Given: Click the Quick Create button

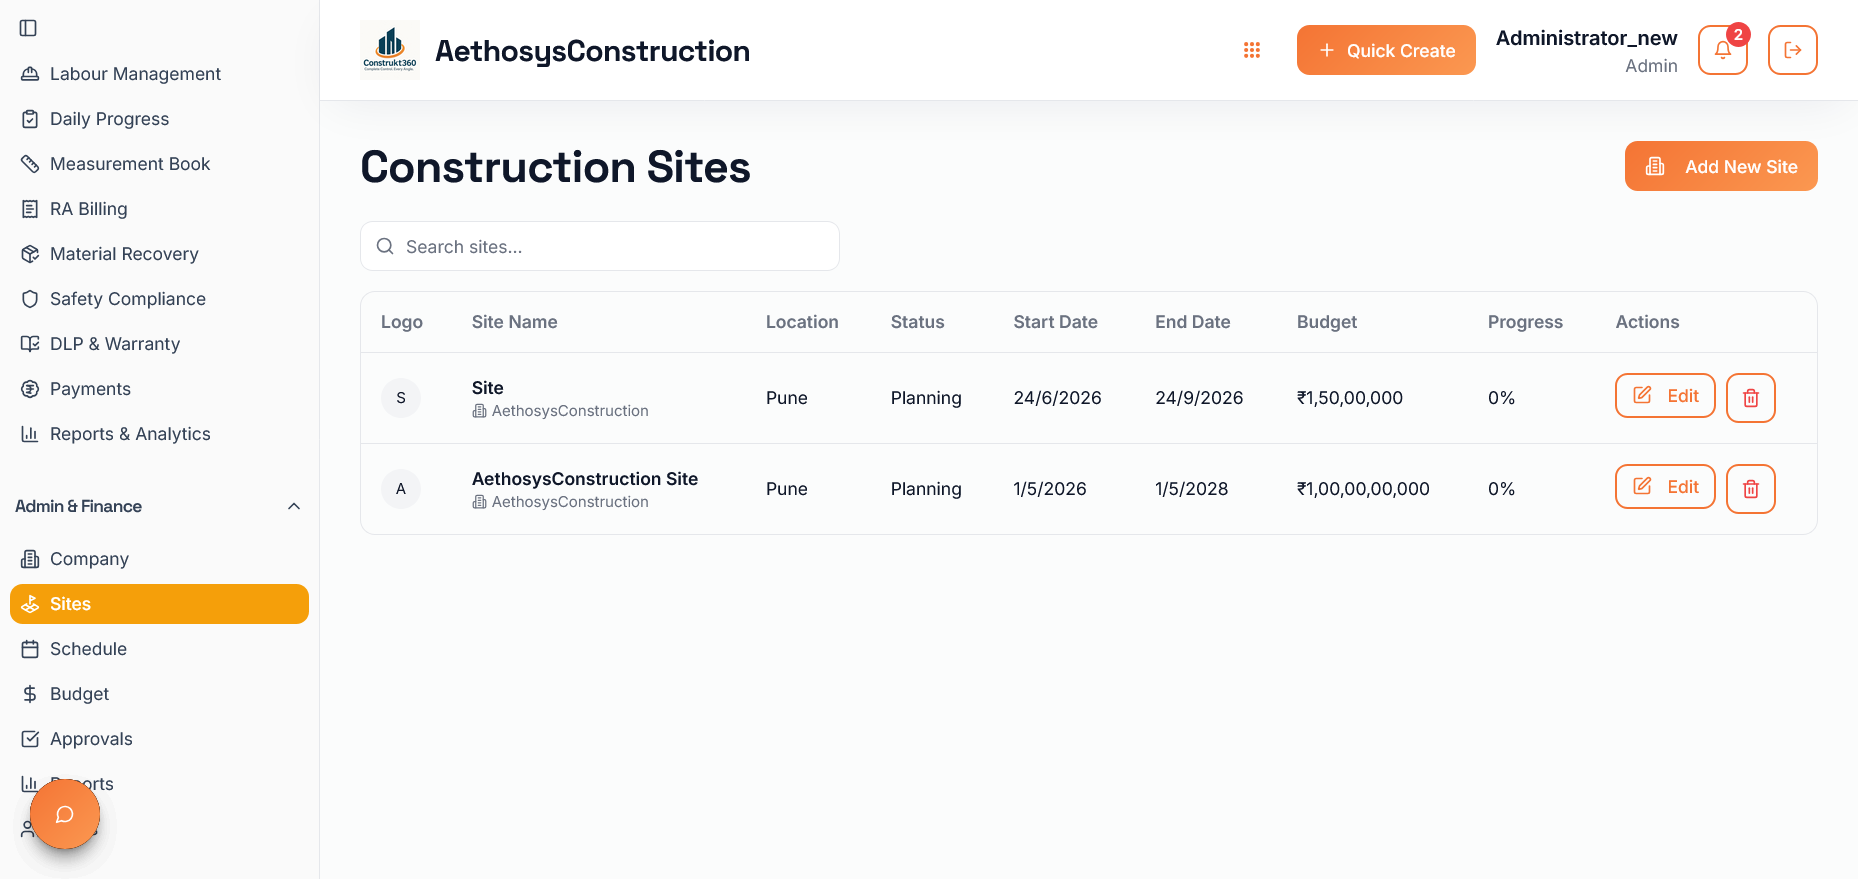Looking at the screenshot, I should [1386, 50].
